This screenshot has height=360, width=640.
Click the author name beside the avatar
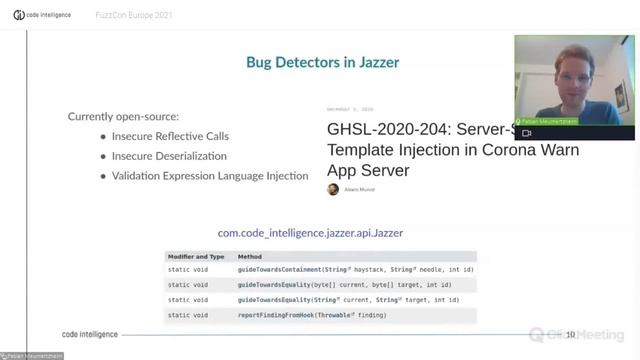tap(359, 189)
